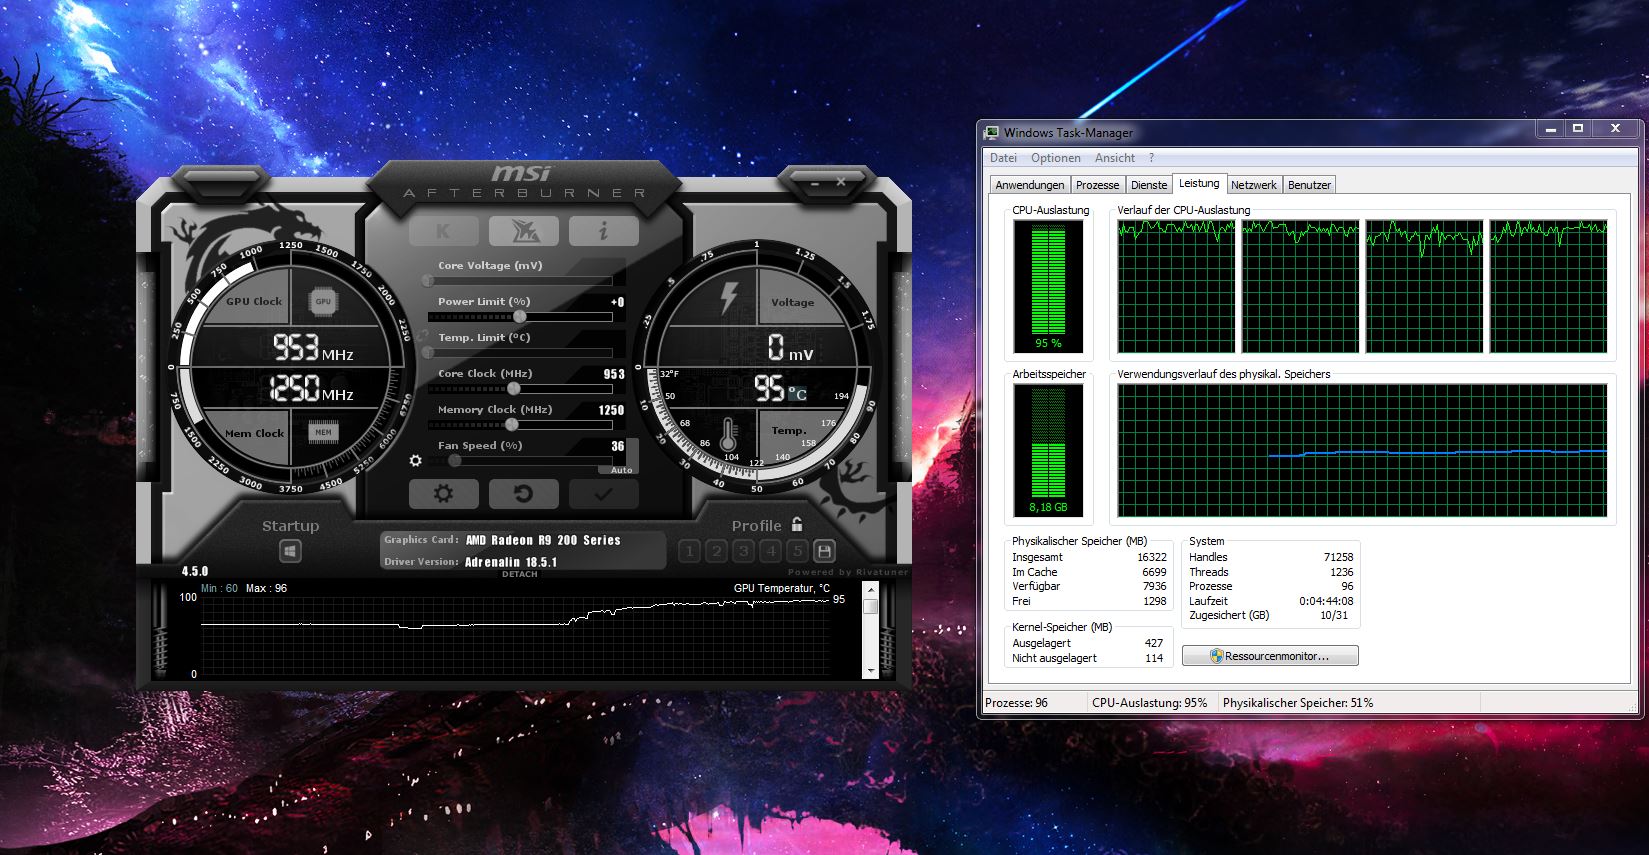The image size is (1649, 855).
Task: Apply settings with the checkmark button
Action: coord(603,493)
